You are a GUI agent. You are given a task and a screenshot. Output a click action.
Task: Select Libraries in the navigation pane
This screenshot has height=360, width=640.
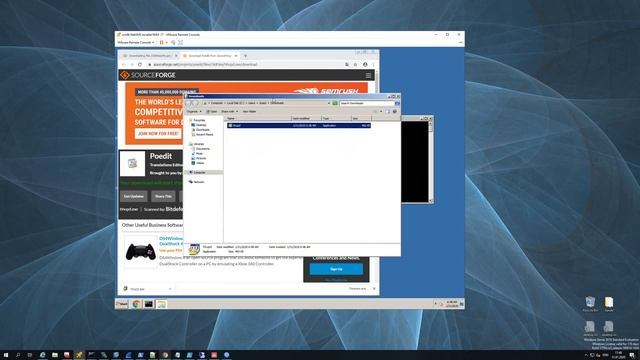198,144
